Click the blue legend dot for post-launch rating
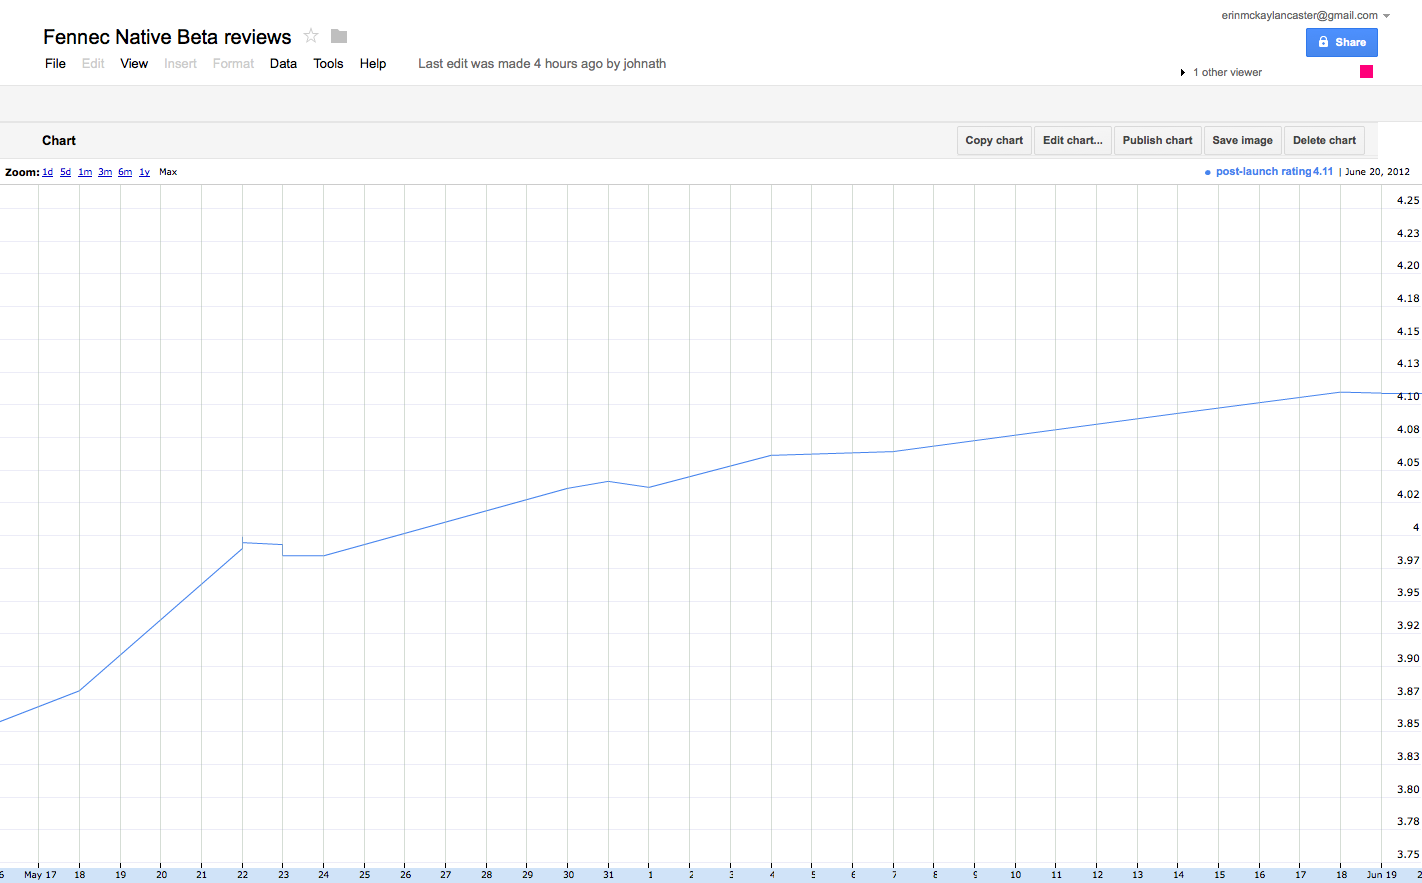1422x883 pixels. [1208, 172]
